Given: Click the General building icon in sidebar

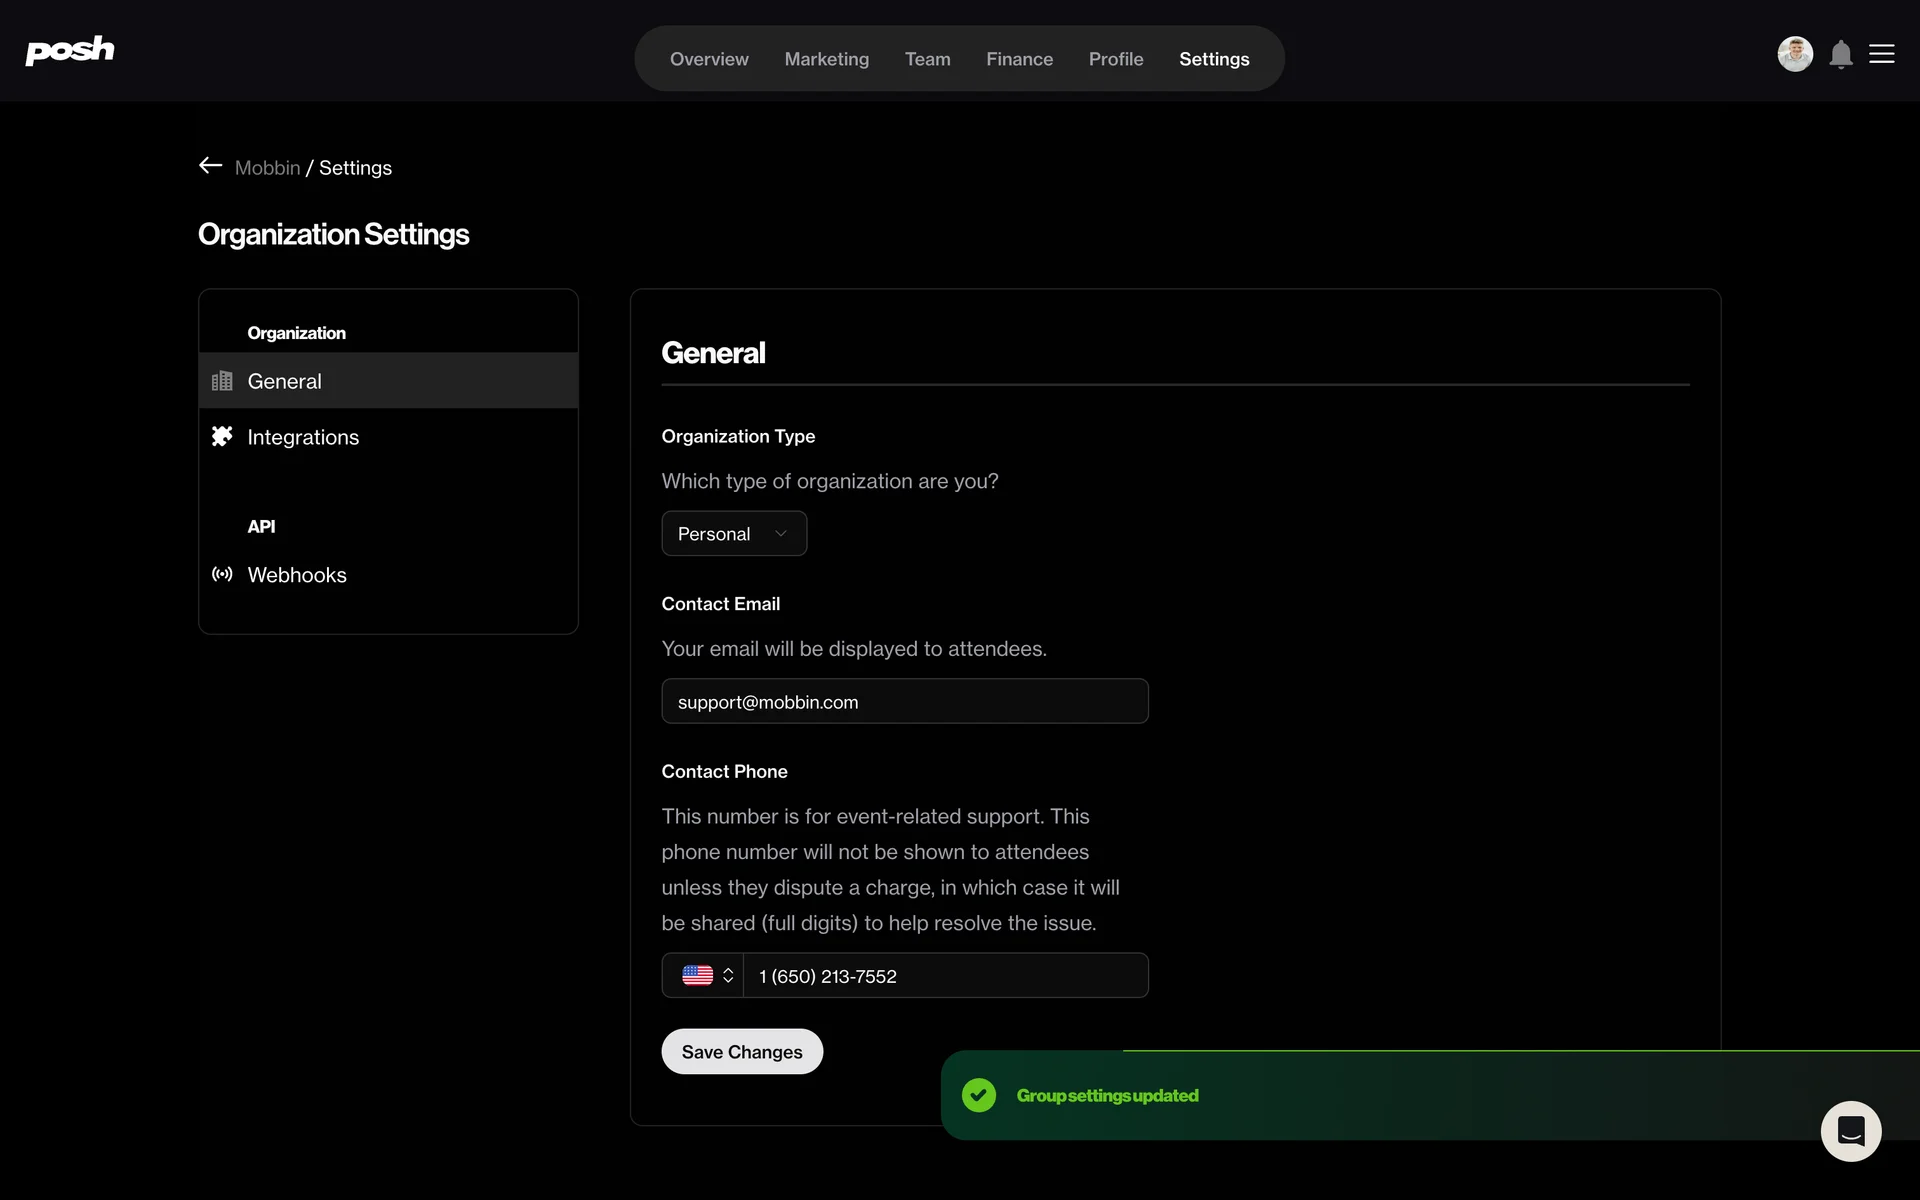Looking at the screenshot, I should 222,381.
